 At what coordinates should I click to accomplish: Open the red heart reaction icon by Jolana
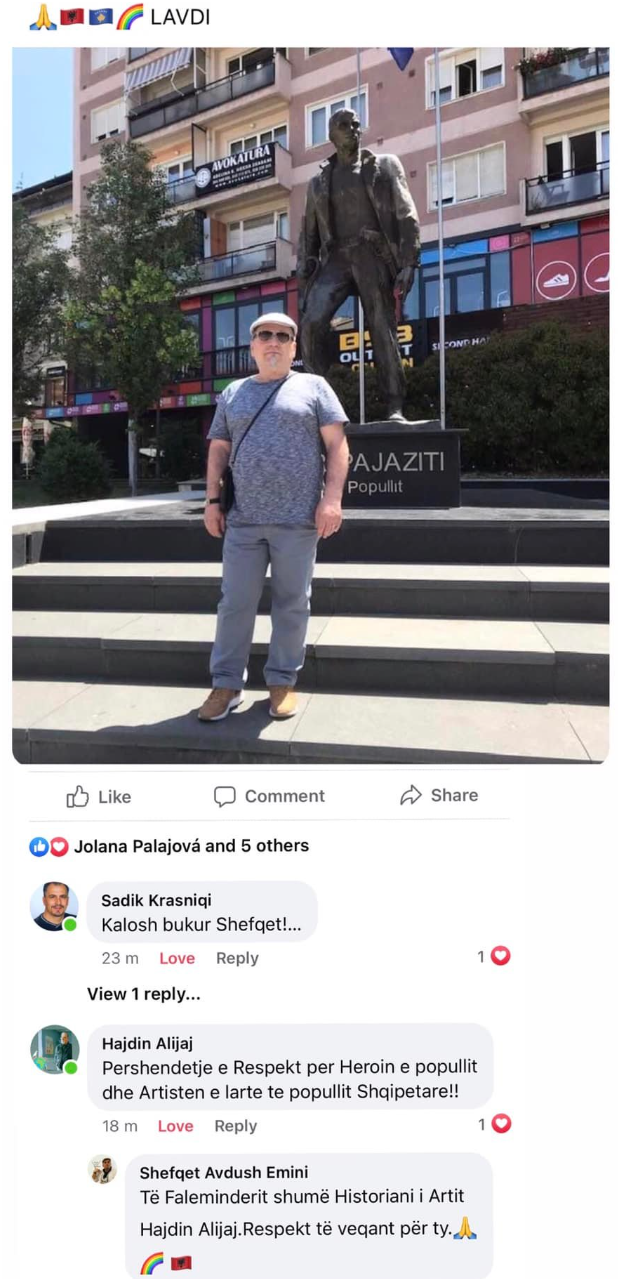click(x=58, y=847)
